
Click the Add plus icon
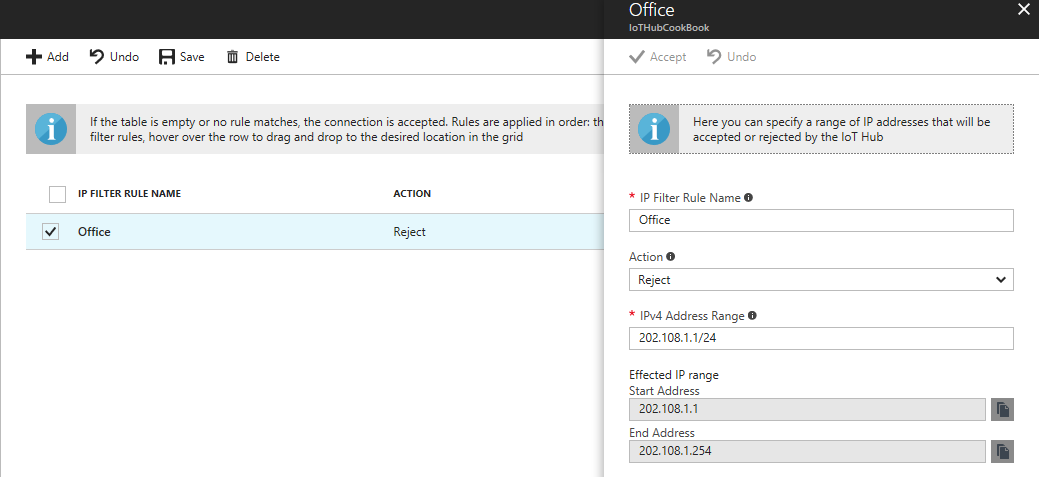[33, 57]
